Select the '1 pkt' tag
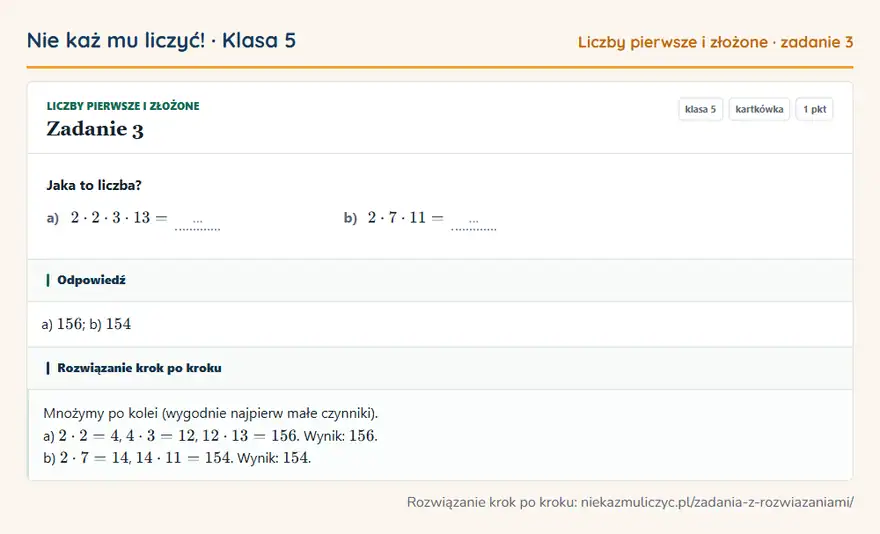880x534 pixels. click(814, 109)
